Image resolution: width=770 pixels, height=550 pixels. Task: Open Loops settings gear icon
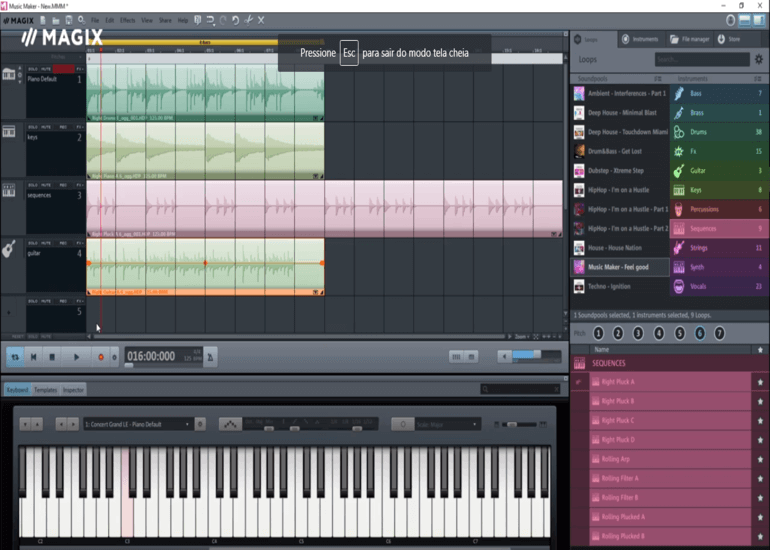coord(759,59)
